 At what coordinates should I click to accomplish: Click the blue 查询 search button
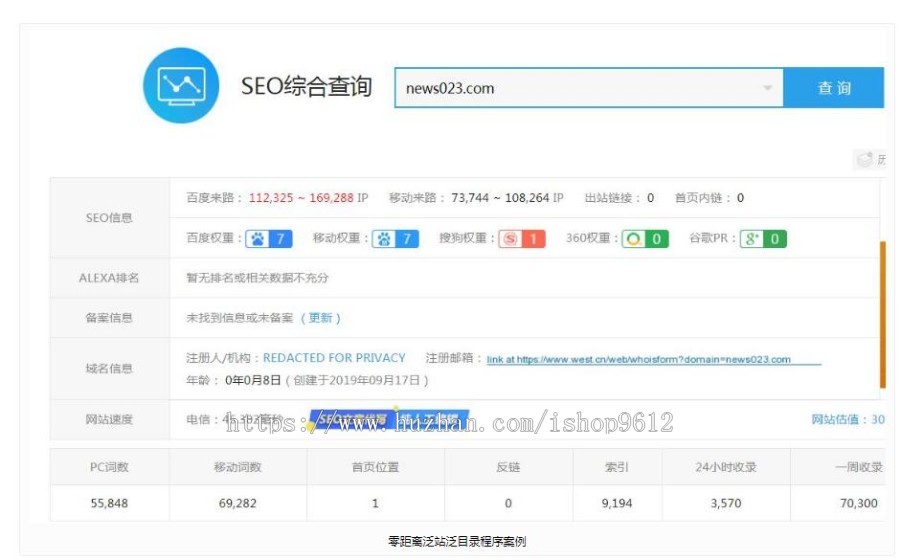click(833, 88)
